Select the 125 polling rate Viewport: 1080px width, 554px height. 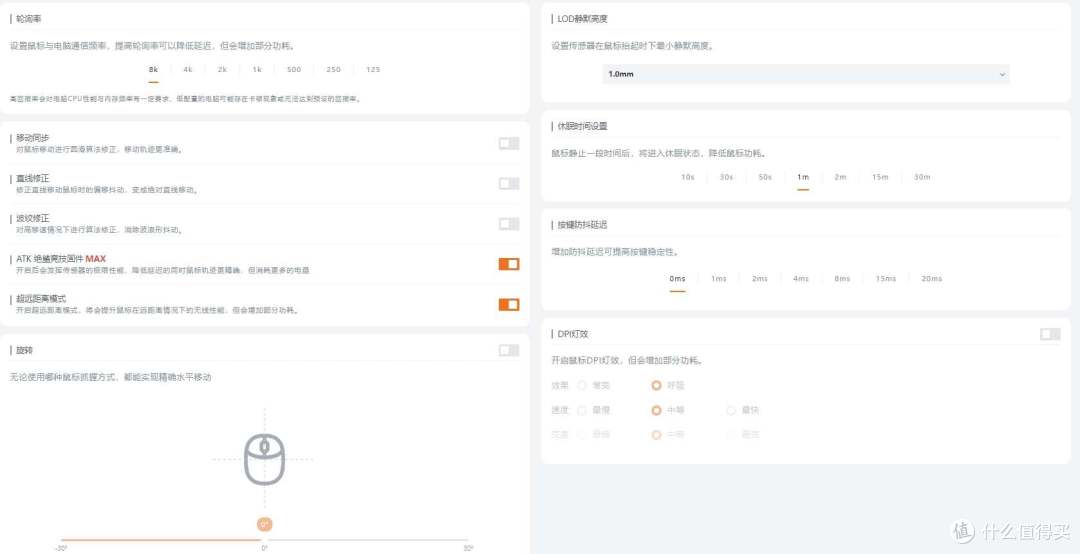click(373, 70)
